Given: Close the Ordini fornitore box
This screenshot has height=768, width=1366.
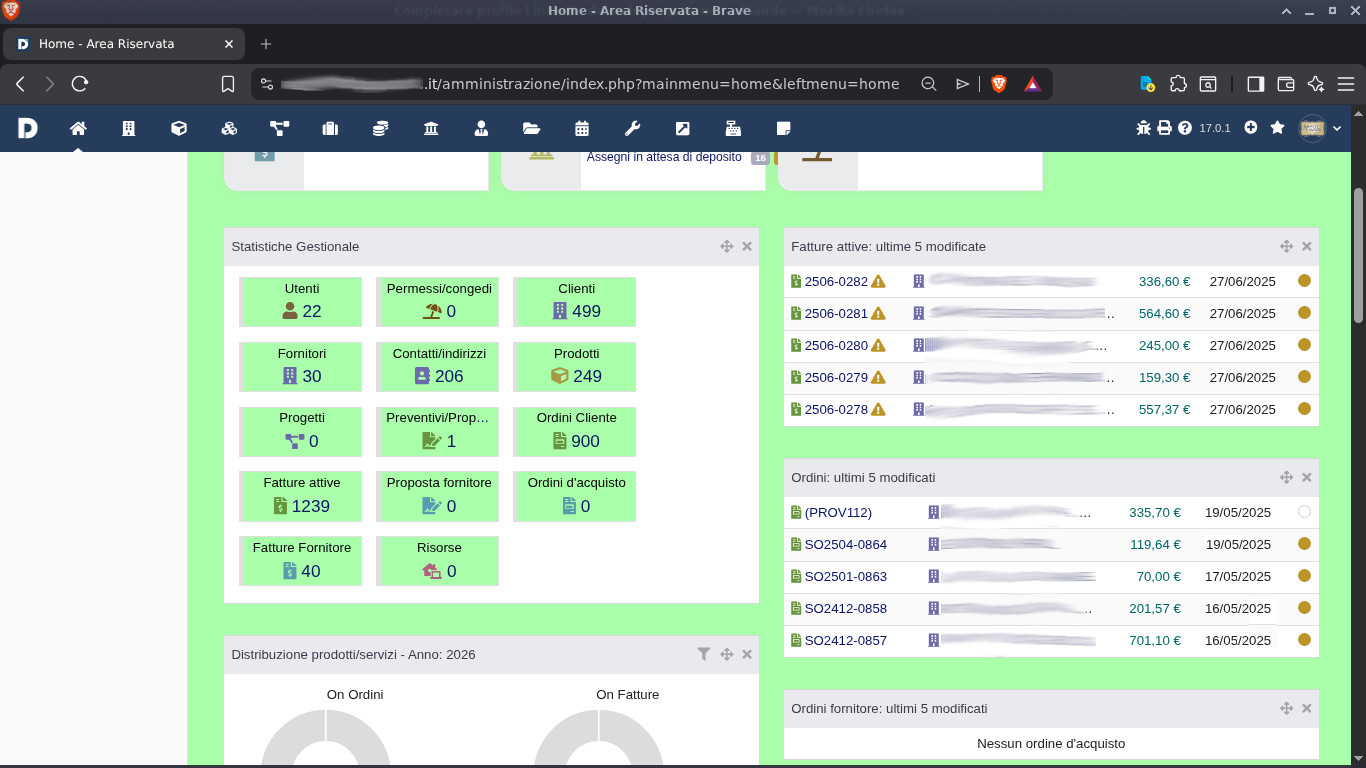Looking at the screenshot, I should [1307, 708].
